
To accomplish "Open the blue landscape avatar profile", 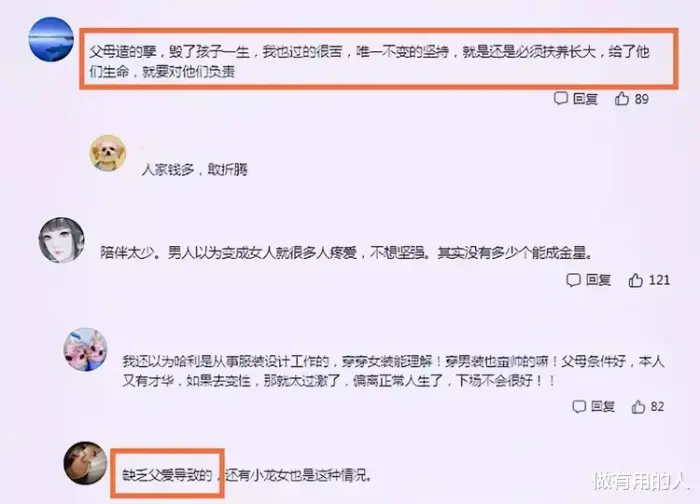I will coord(51,39).
